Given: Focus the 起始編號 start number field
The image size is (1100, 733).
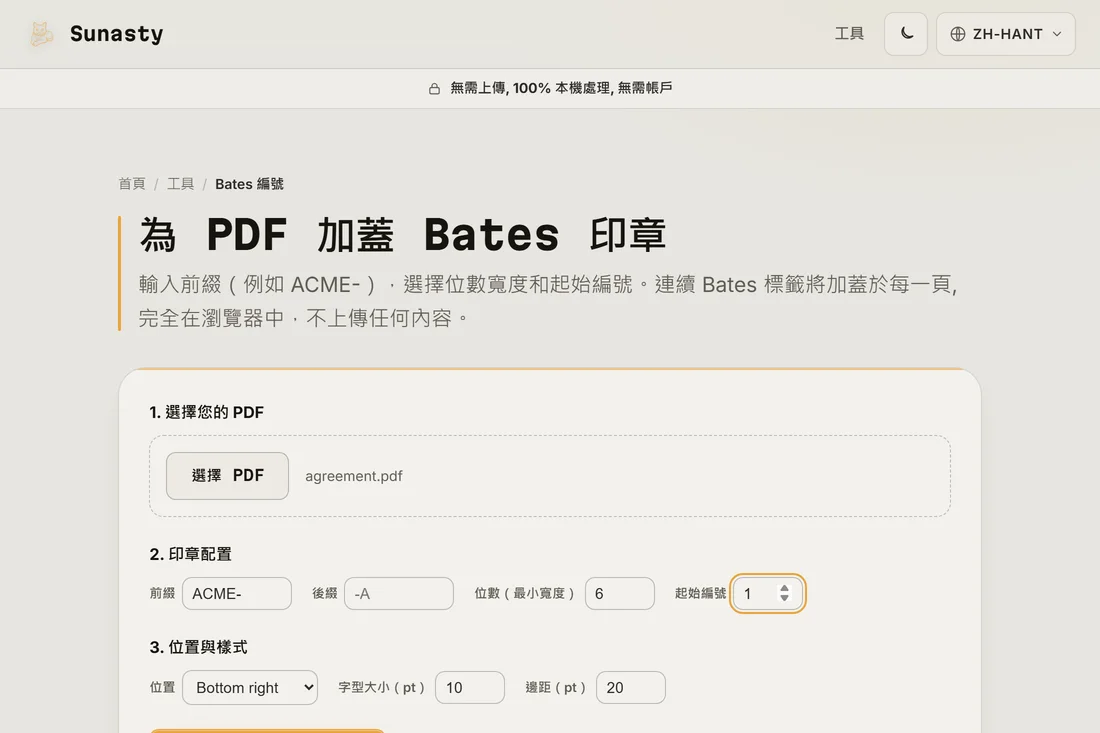Looking at the screenshot, I should click(x=767, y=593).
